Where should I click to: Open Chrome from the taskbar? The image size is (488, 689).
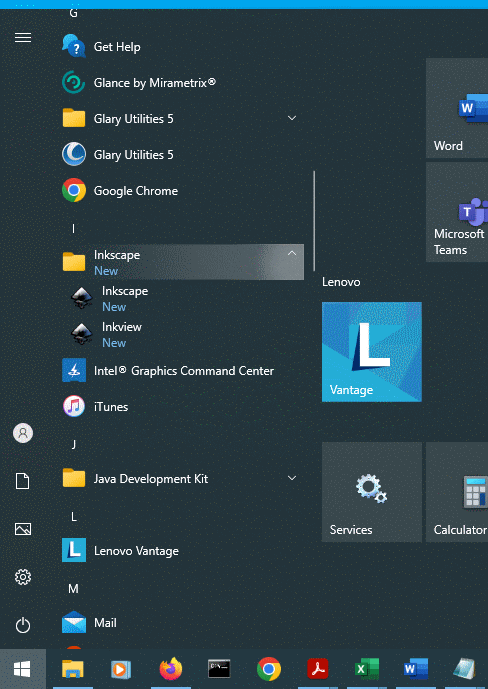point(269,669)
